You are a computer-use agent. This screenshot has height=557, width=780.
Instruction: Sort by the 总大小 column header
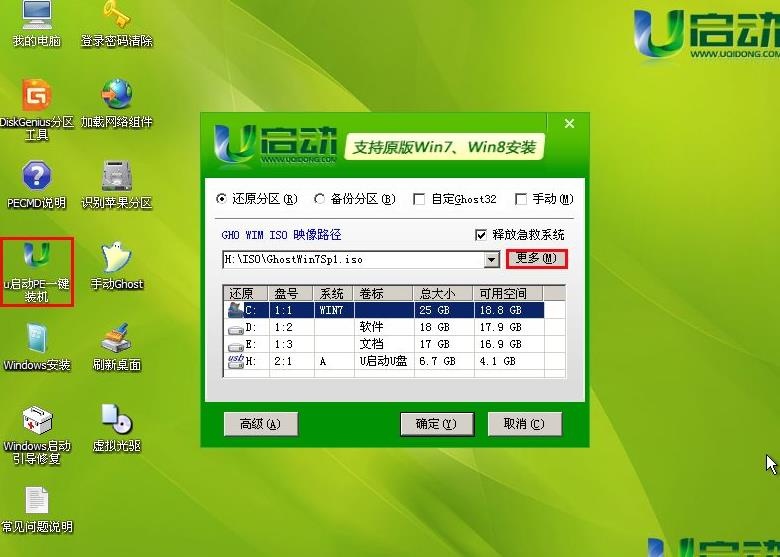[x=443, y=293]
